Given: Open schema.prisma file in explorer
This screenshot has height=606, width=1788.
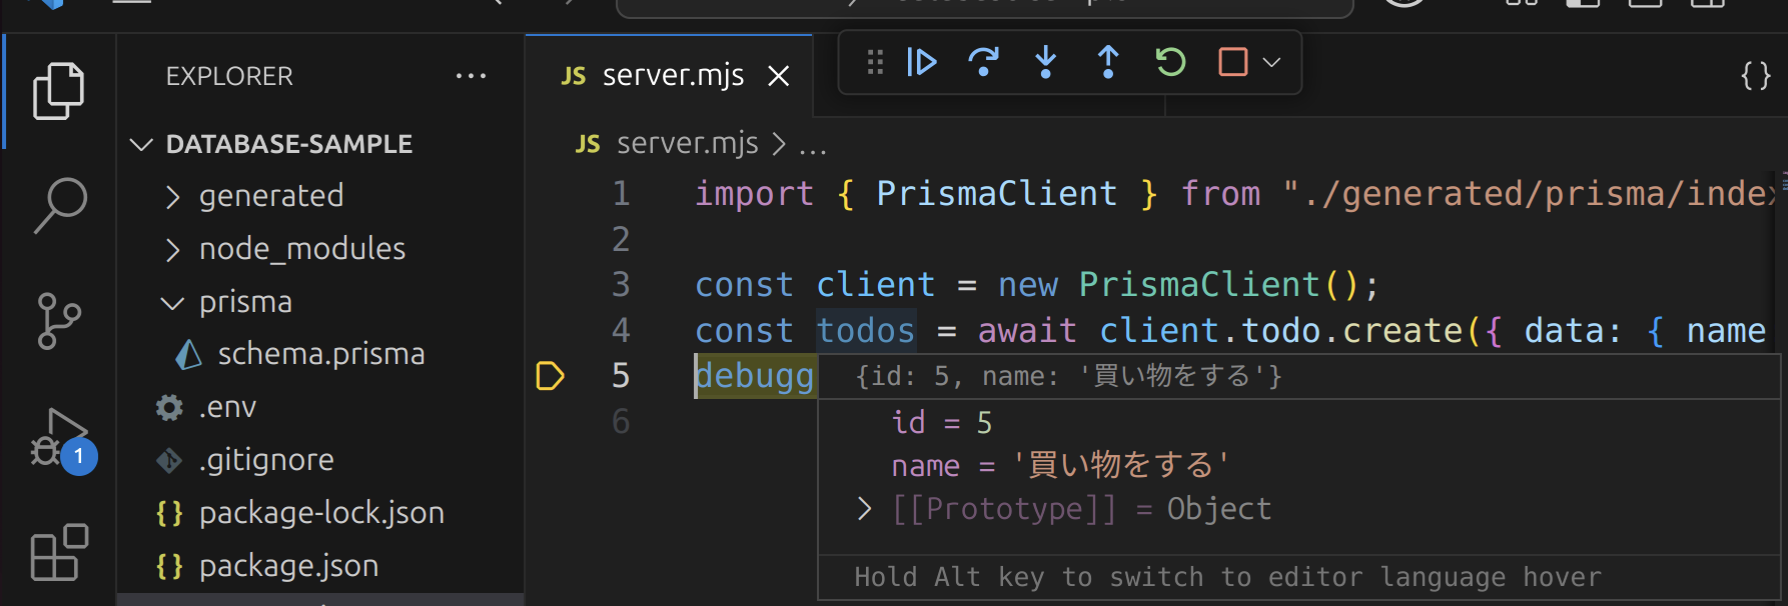Looking at the screenshot, I should (320, 354).
